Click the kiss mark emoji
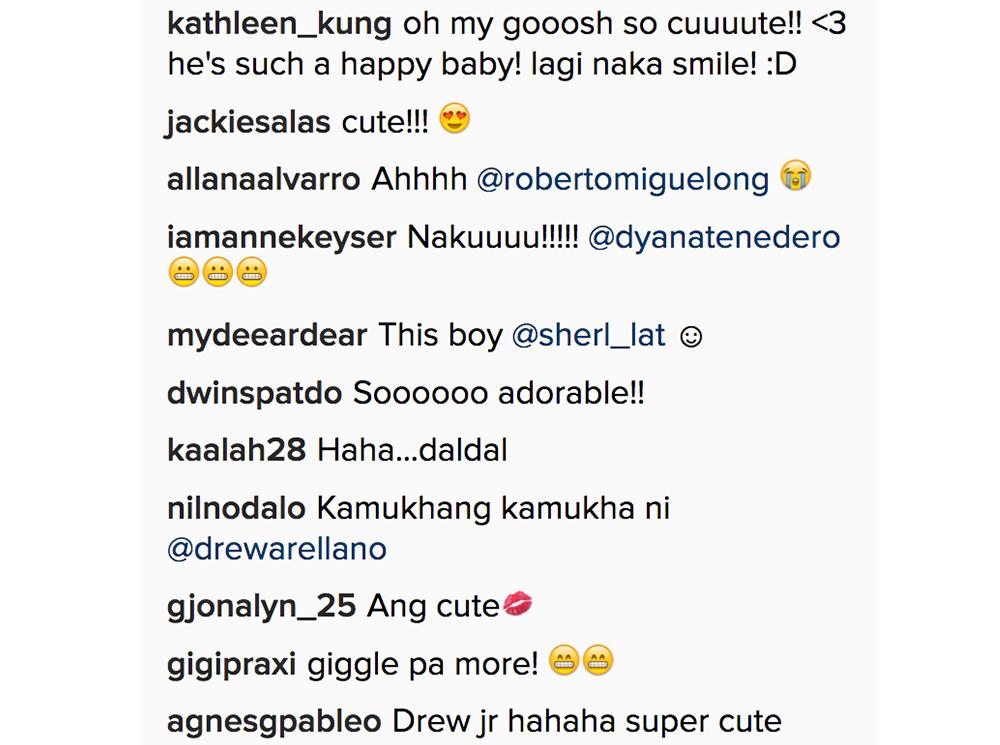This screenshot has width=1000, height=745. pos(517,604)
